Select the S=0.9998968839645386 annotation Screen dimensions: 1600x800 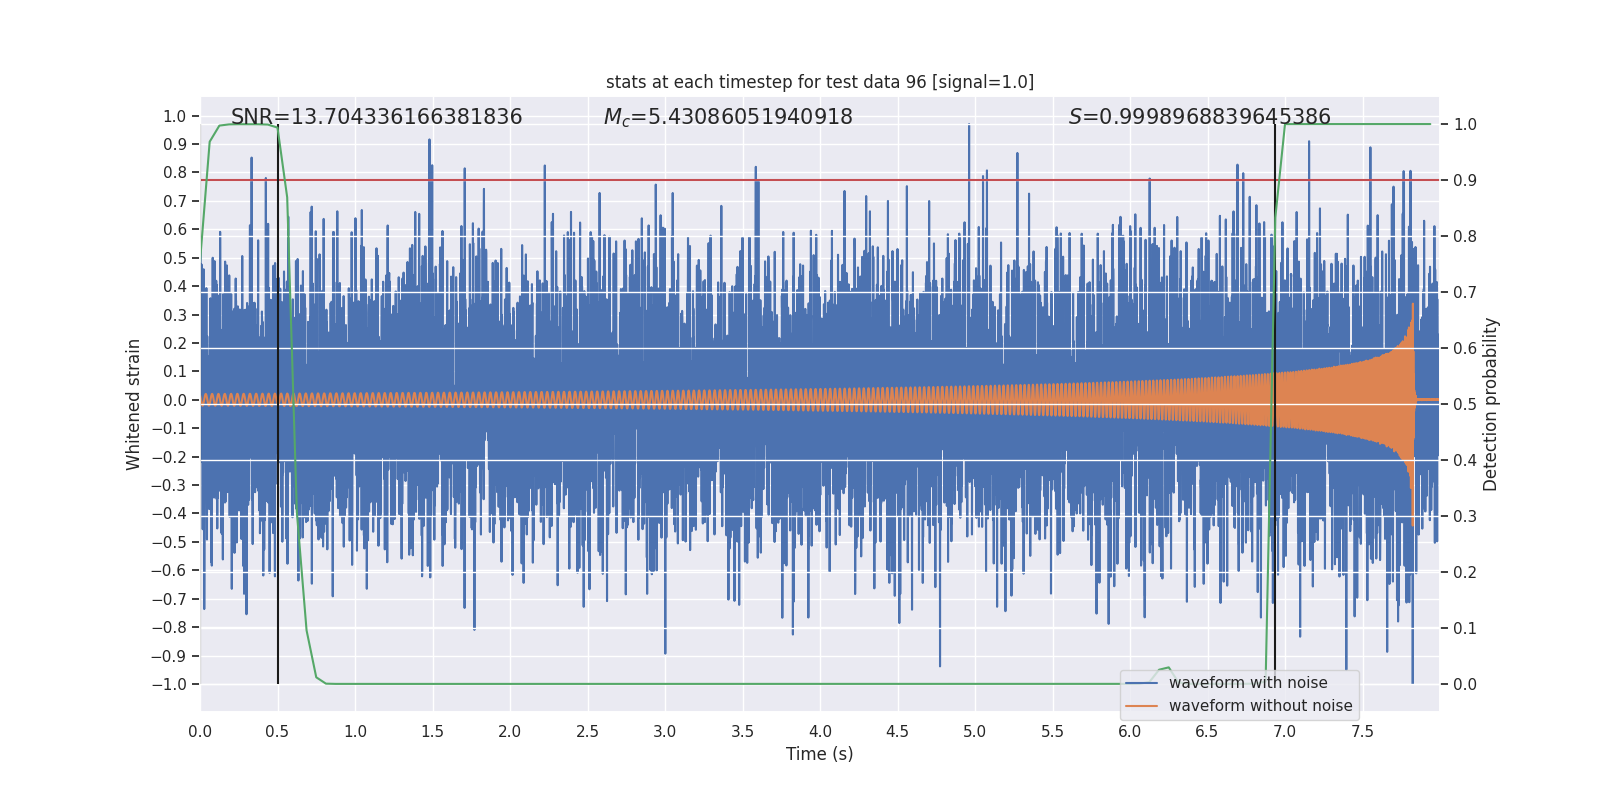[x=1200, y=117]
